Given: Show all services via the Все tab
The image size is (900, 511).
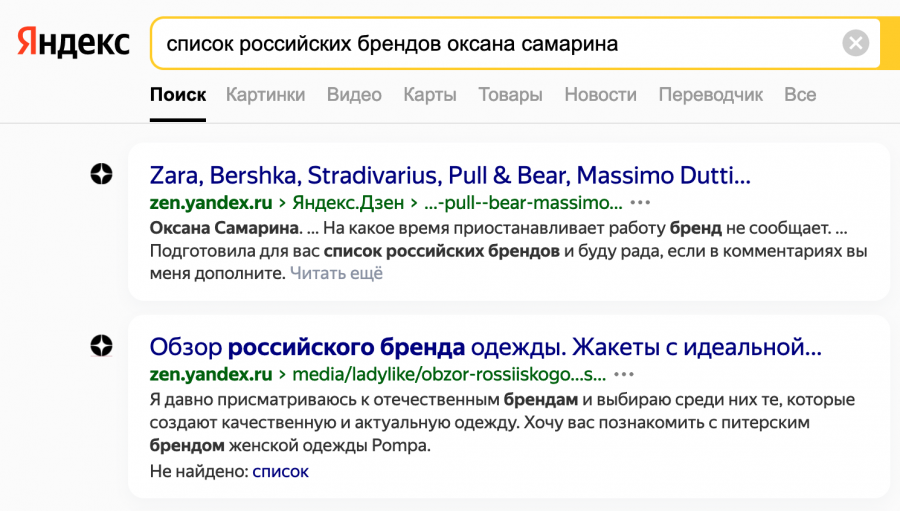Looking at the screenshot, I should [800, 95].
